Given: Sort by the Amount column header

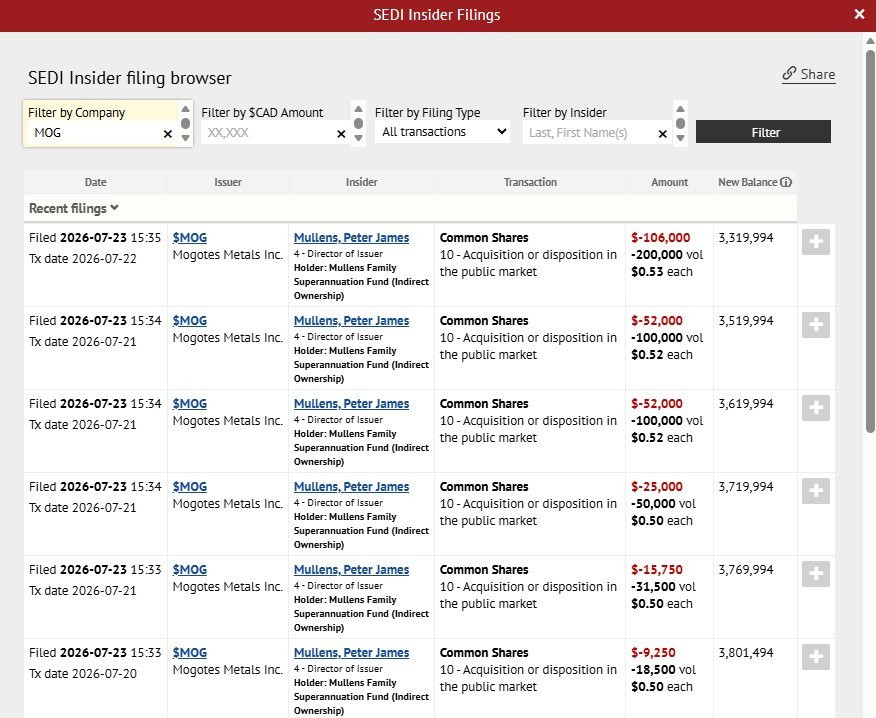Looking at the screenshot, I should (x=669, y=182).
